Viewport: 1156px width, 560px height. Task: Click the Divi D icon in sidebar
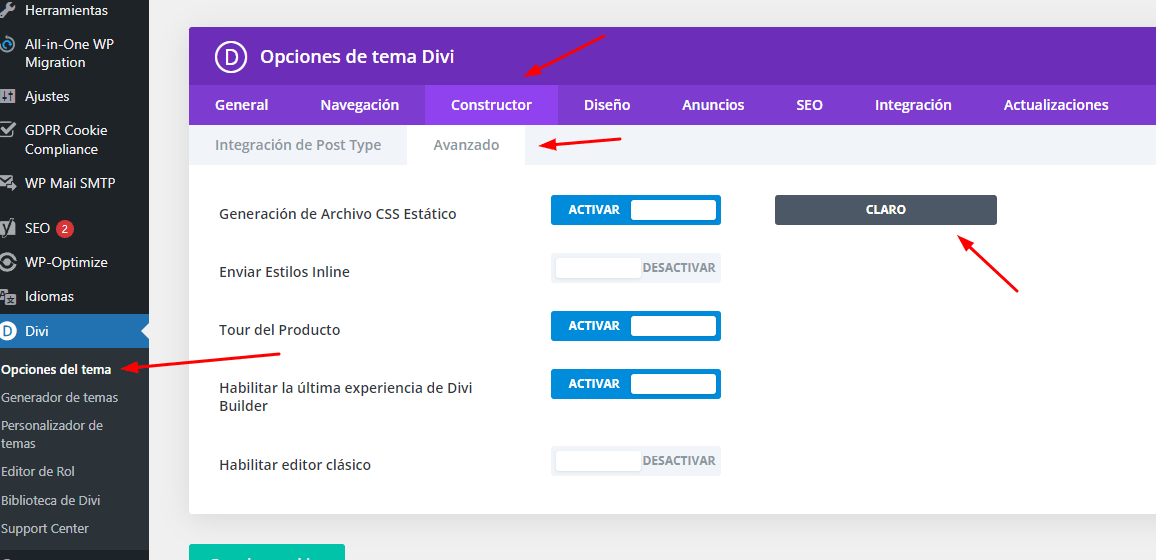click(7, 331)
